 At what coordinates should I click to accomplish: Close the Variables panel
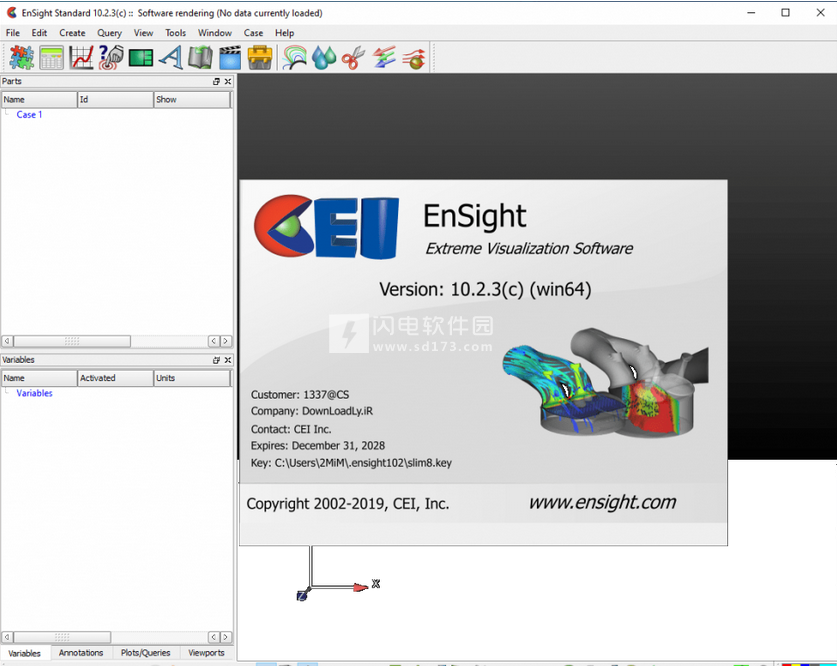228,360
